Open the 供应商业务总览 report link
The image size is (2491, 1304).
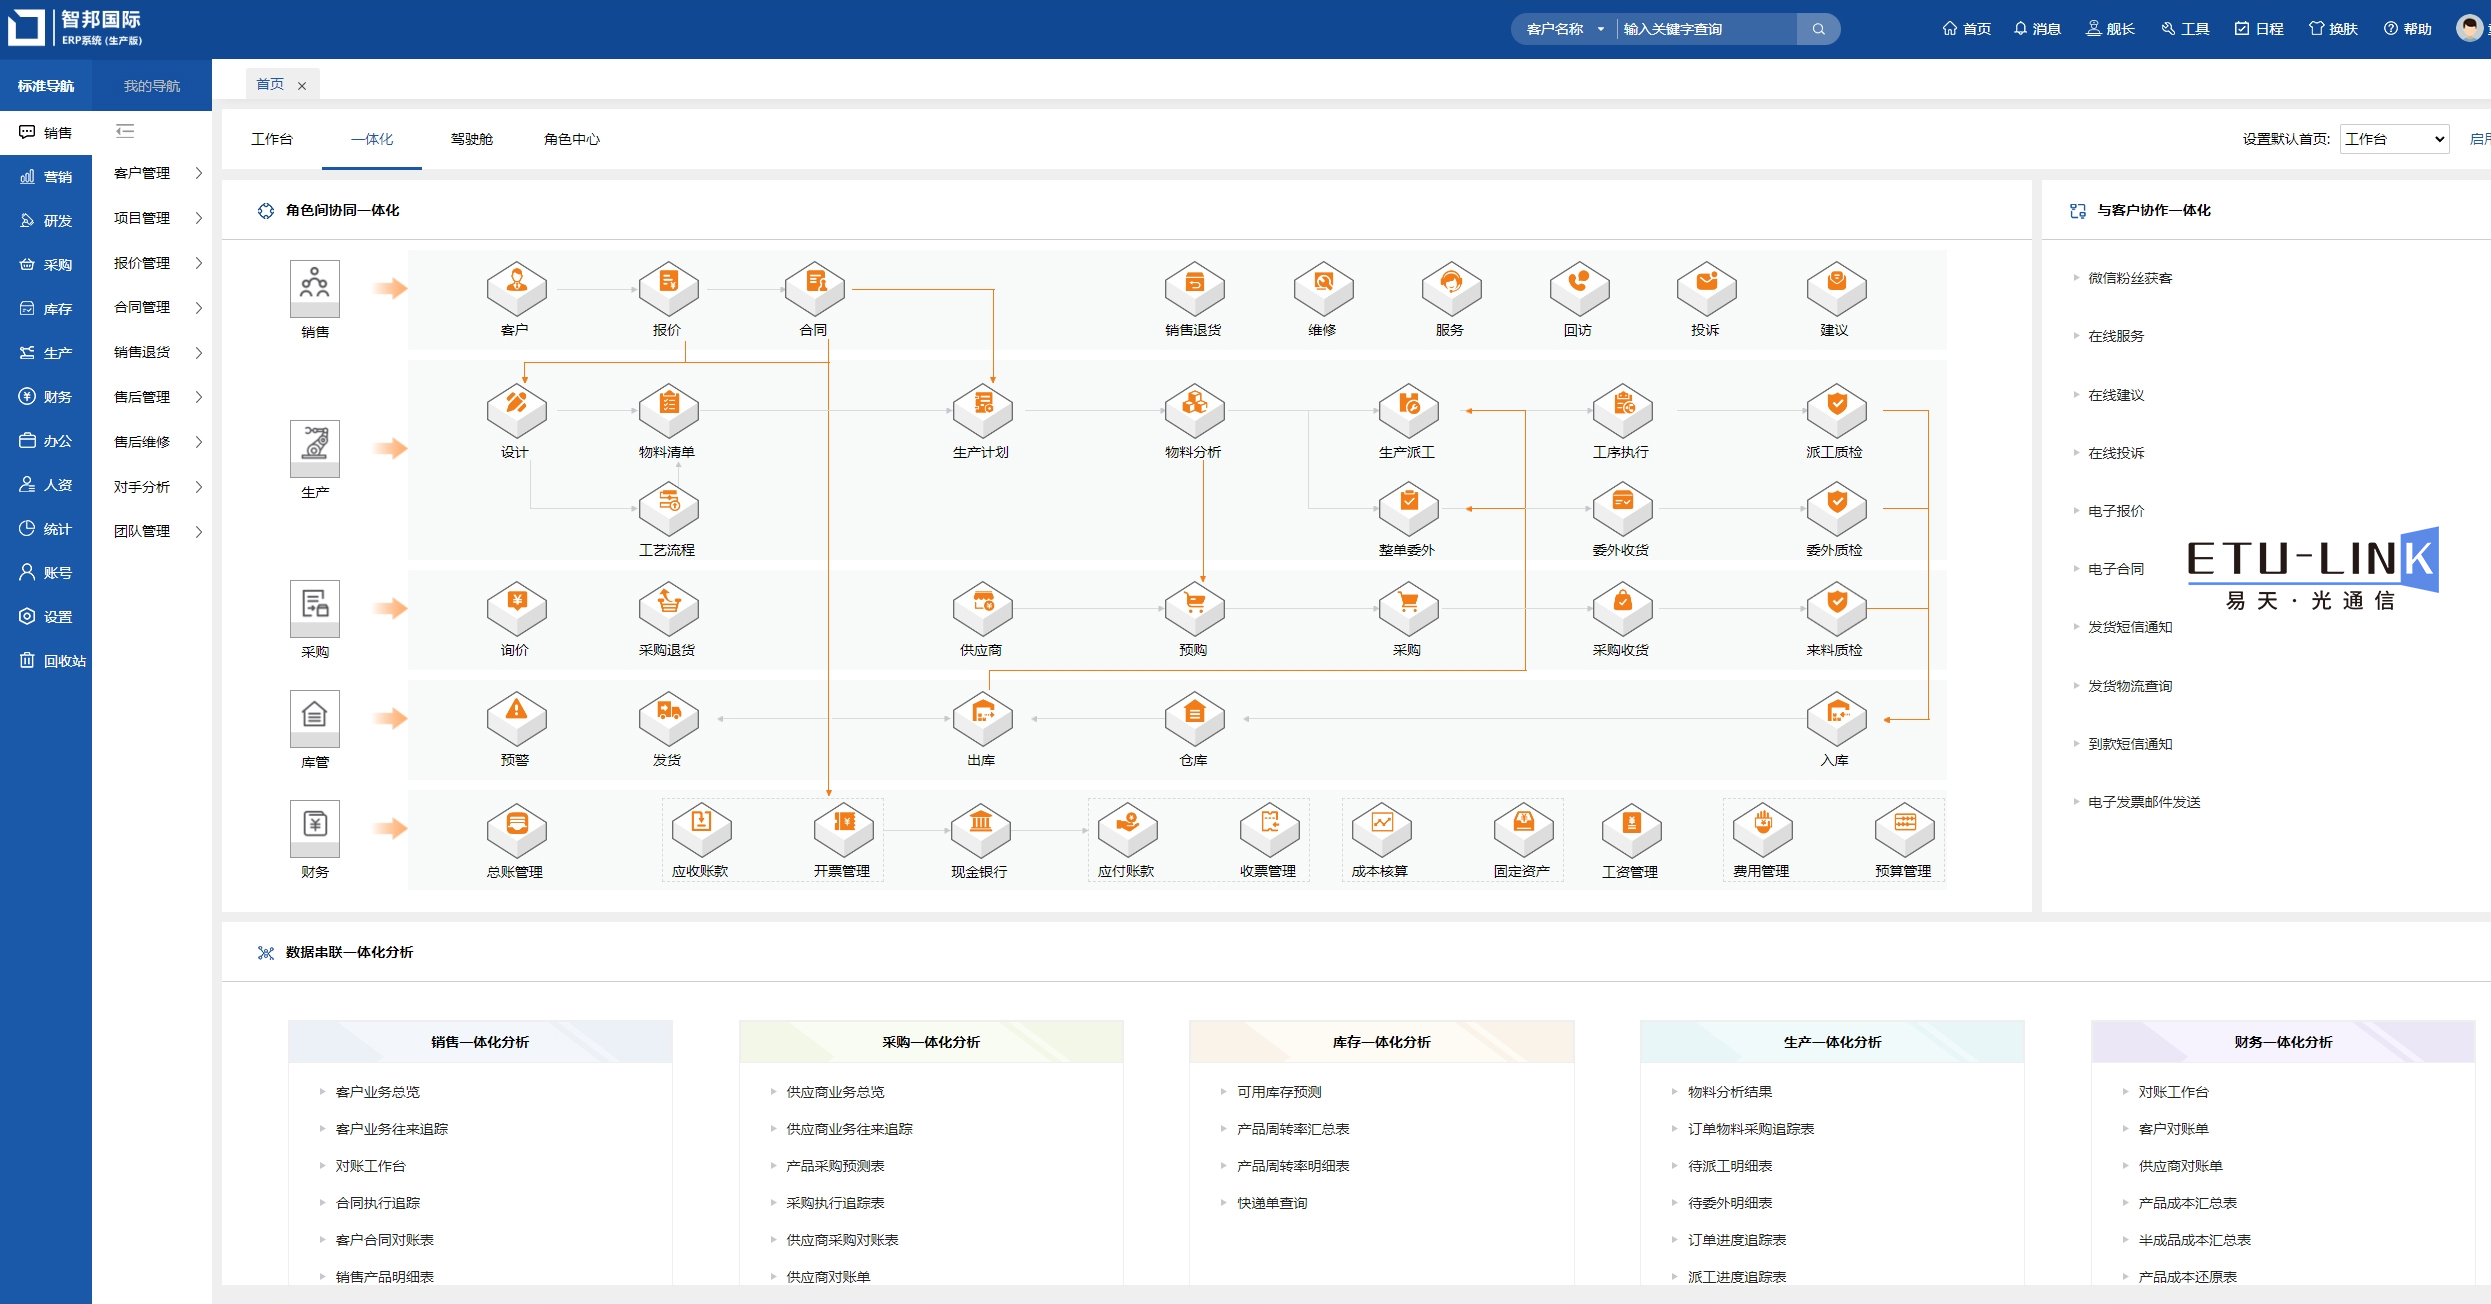[x=835, y=1092]
